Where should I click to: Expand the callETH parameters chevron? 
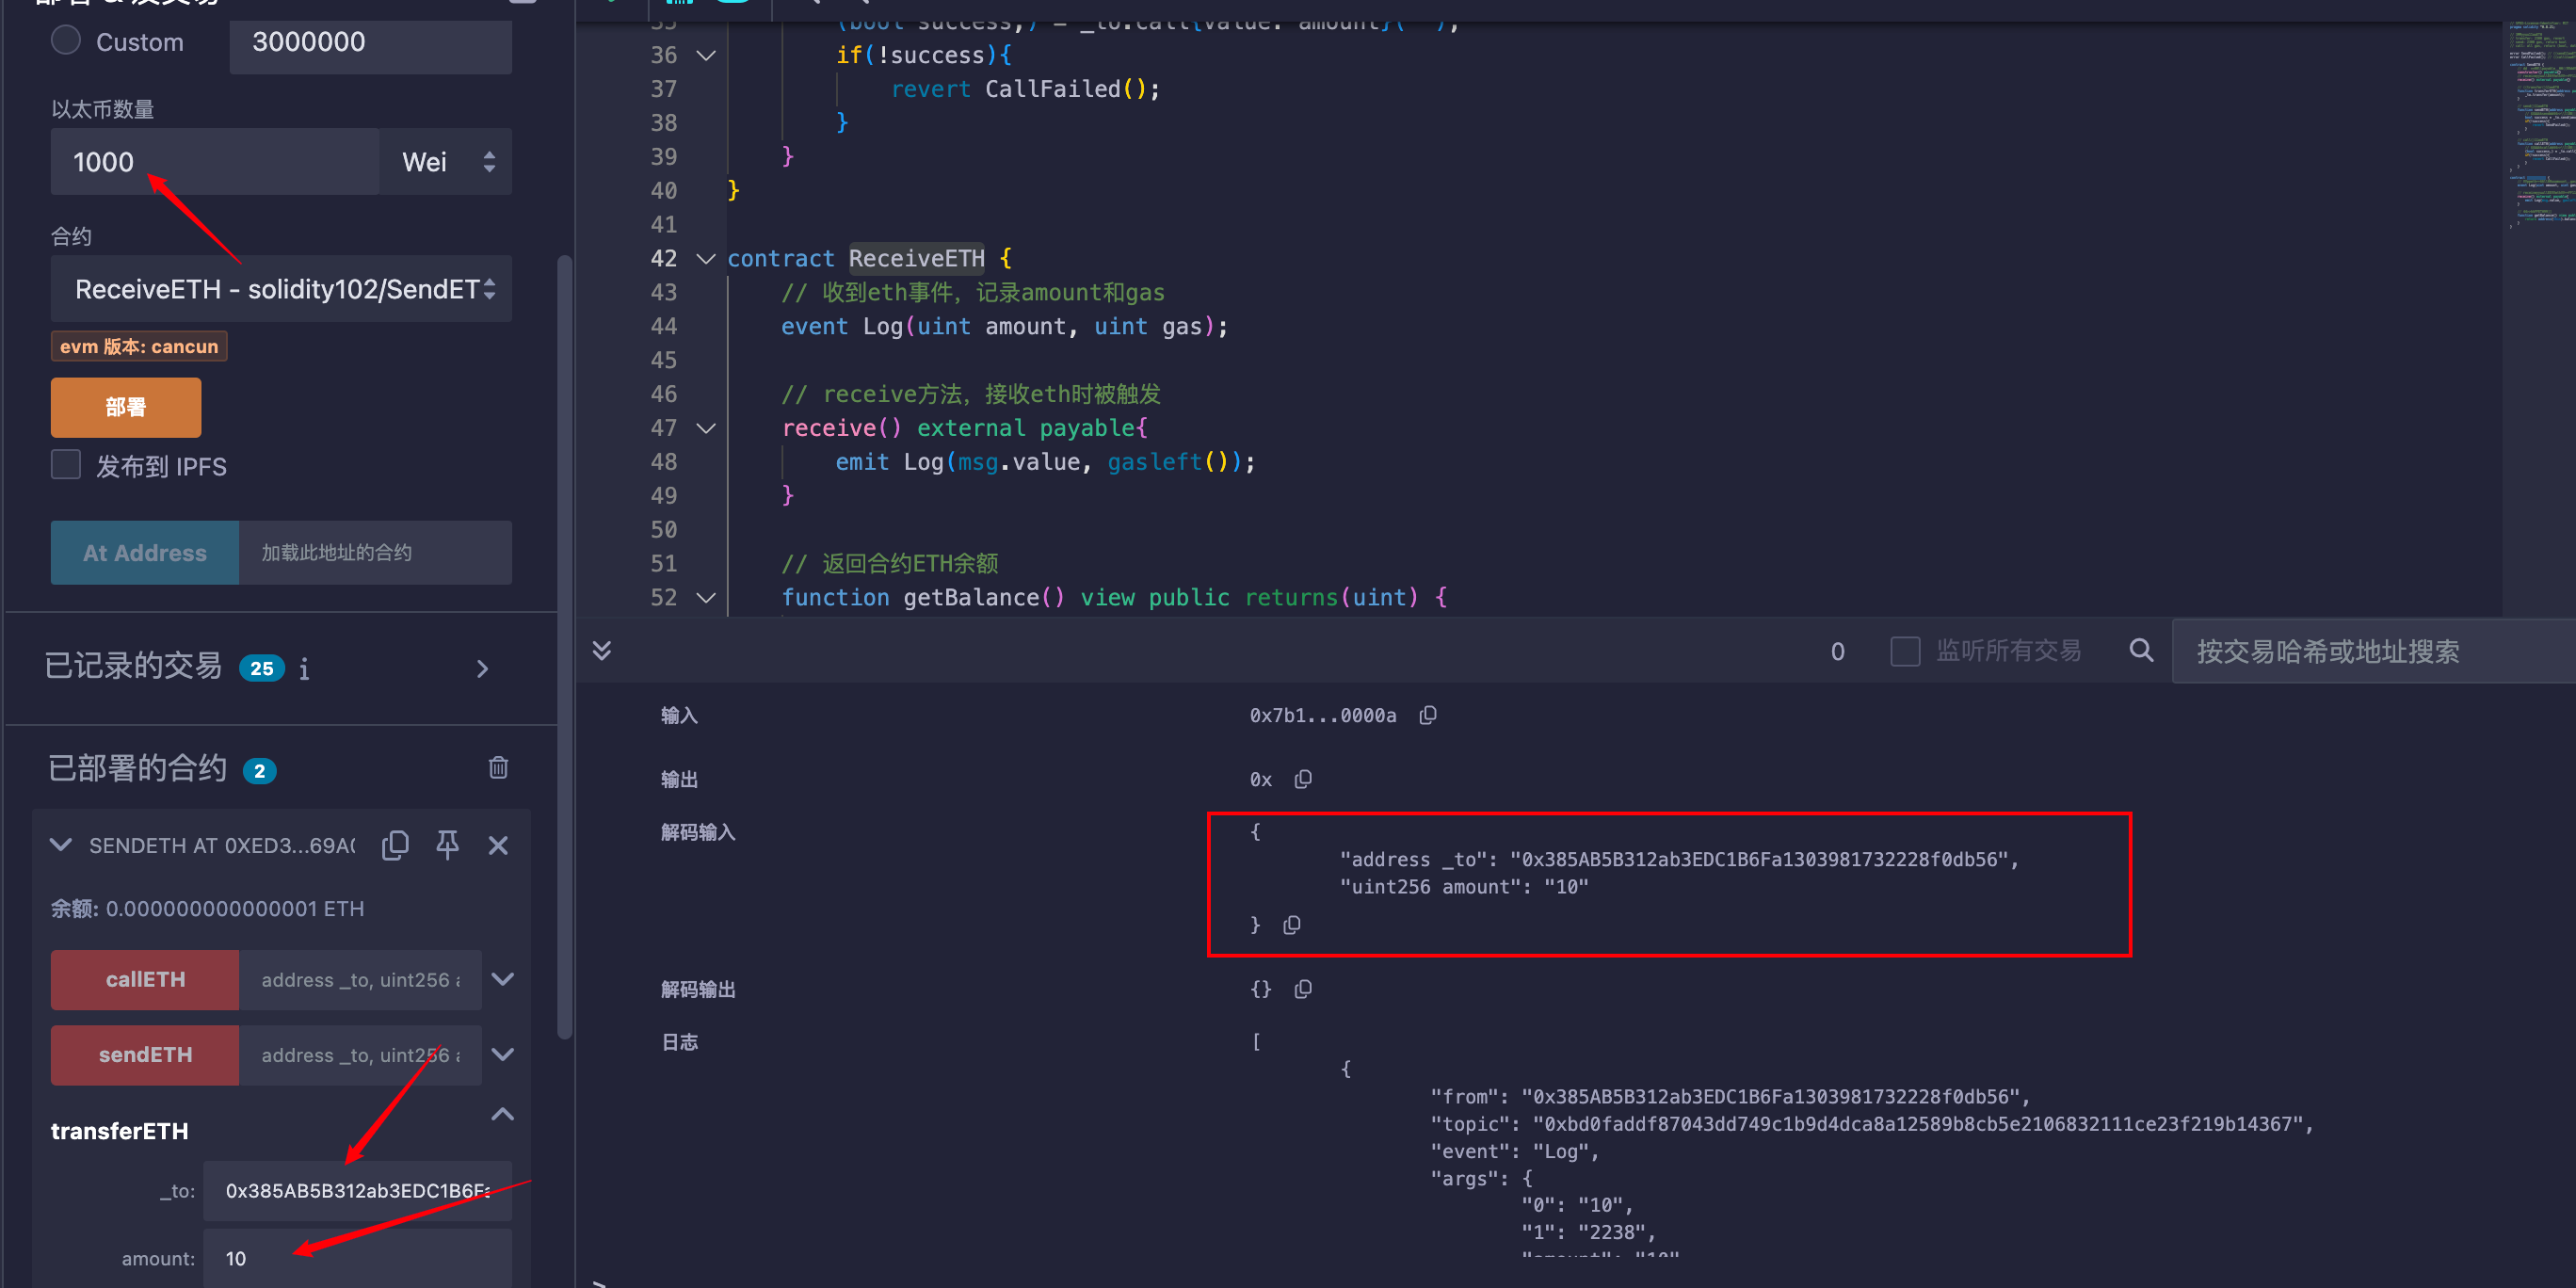point(503,979)
